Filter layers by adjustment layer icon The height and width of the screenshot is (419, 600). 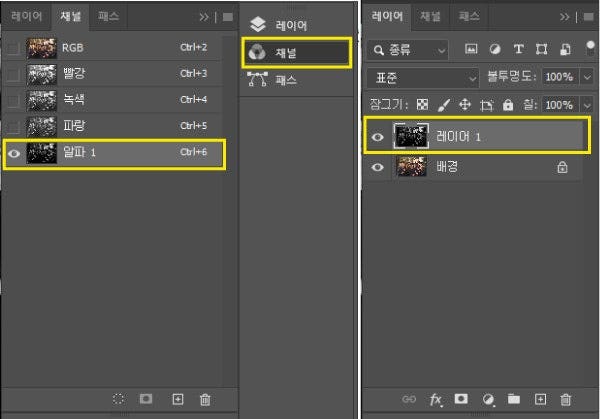(x=495, y=49)
